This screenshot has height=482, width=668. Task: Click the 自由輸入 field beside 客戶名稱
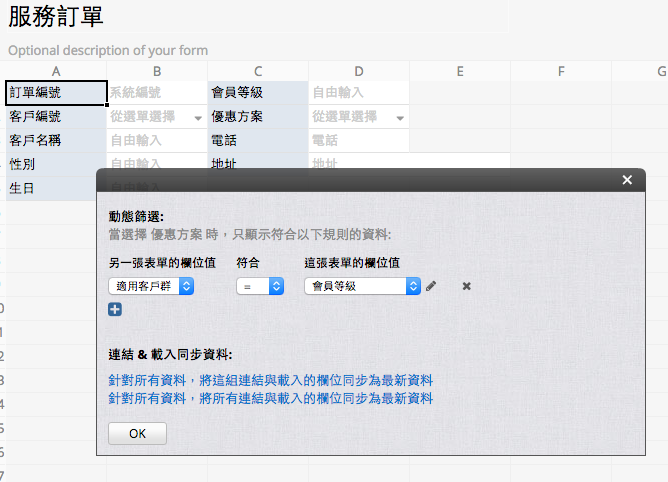click(x=157, y=141)
